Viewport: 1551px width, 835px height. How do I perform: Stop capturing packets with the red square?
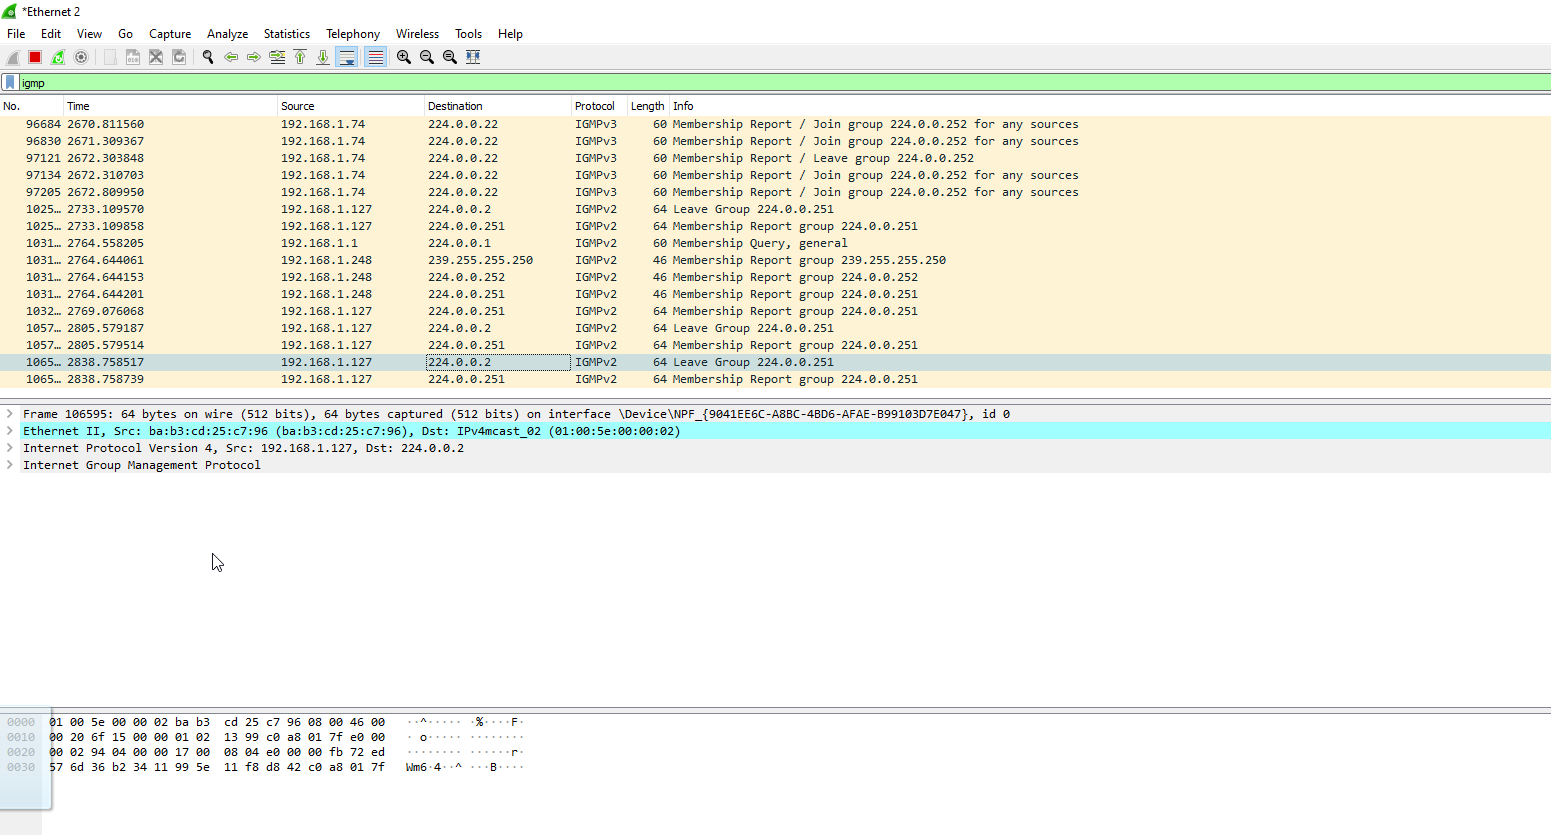click(x=35, y=57)
